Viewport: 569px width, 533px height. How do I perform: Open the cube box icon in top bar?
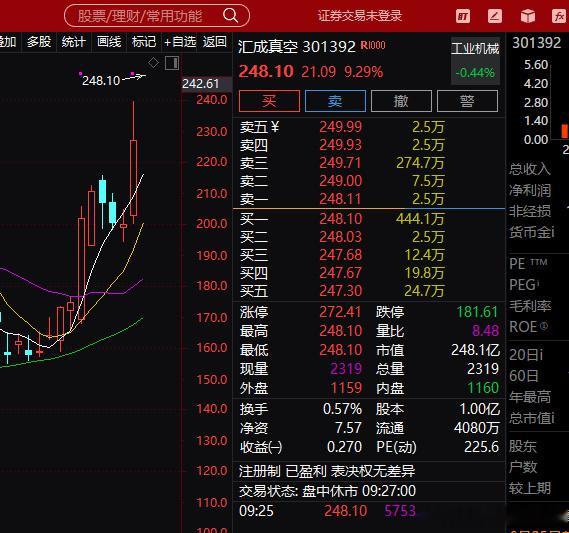528,16
